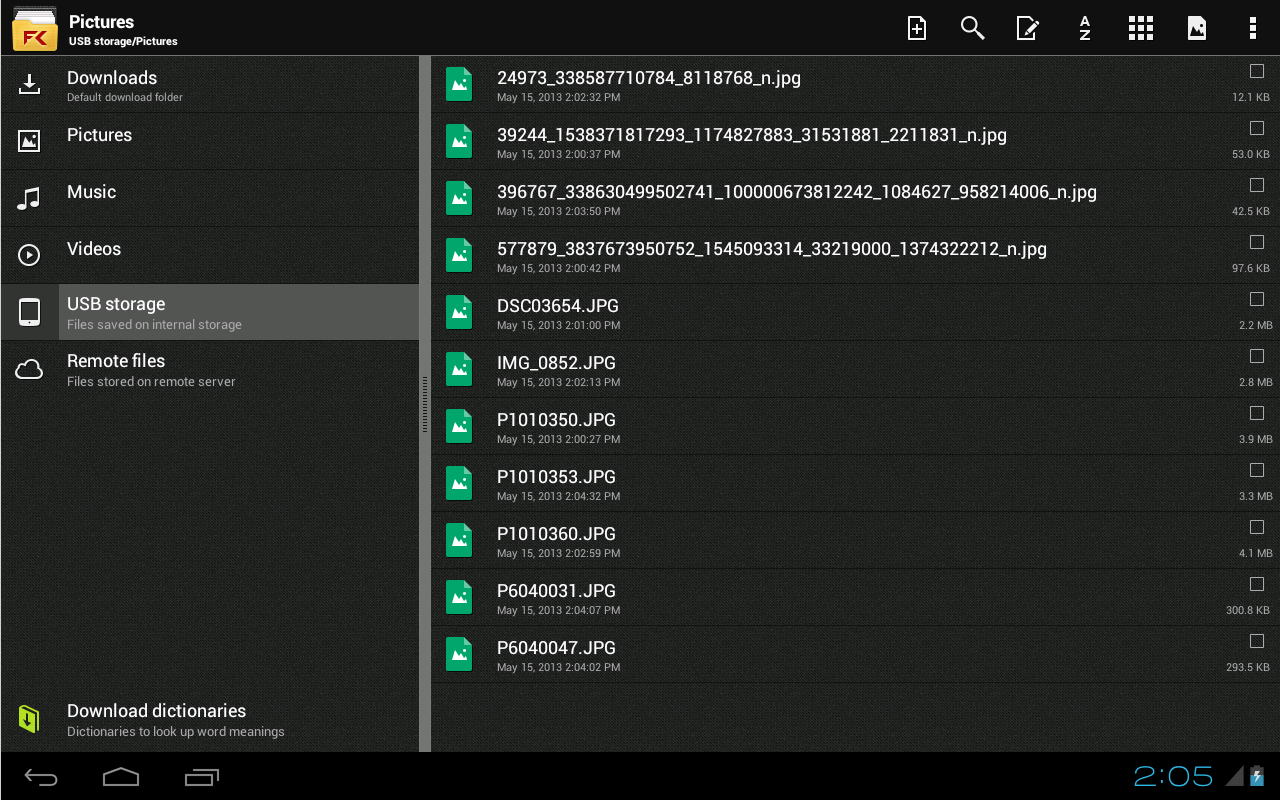1280x800 pixels.
Task: Tap the image thumbnail view icon
Action: [x=1197, y=28]
